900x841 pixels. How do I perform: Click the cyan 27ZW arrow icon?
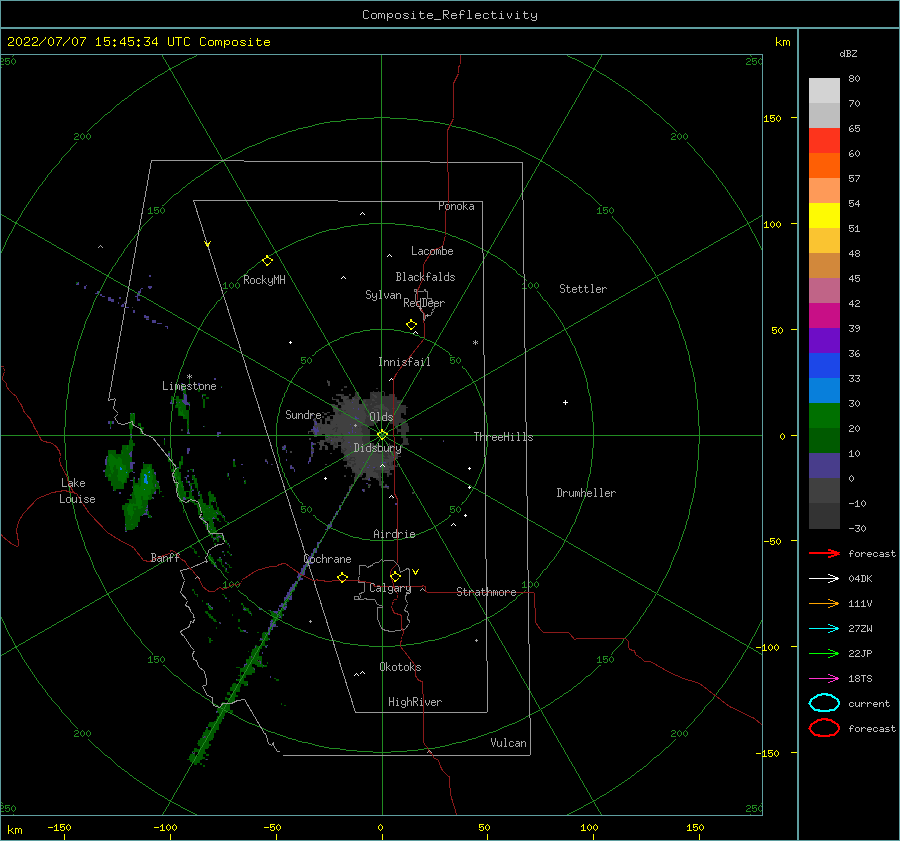coord(824,629)
